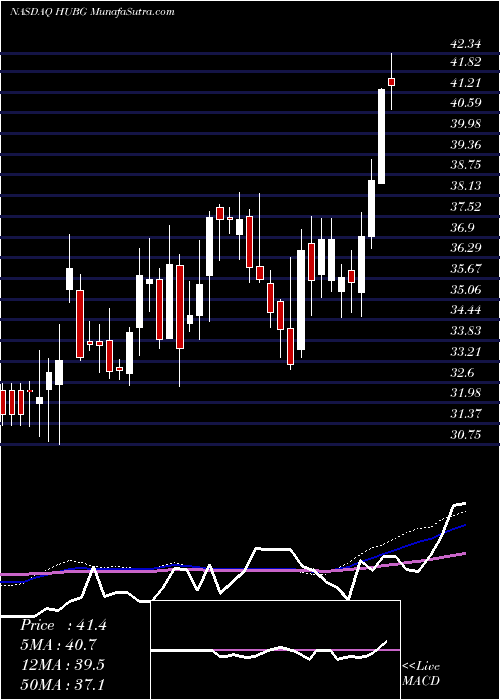500x700 pixels.
Task: Click the latest small red candlestick near 41.21
Action: 392,82
